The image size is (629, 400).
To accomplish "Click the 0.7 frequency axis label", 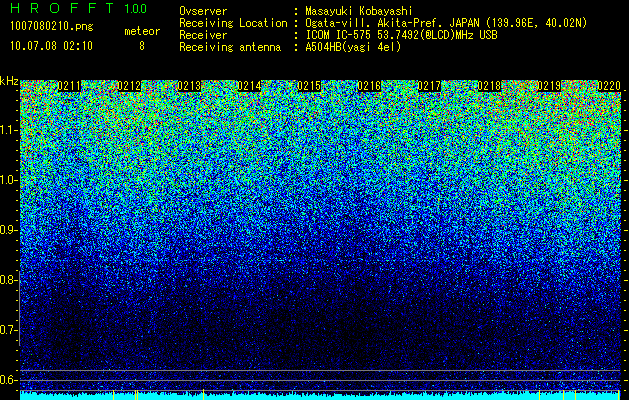I will 9,330.
